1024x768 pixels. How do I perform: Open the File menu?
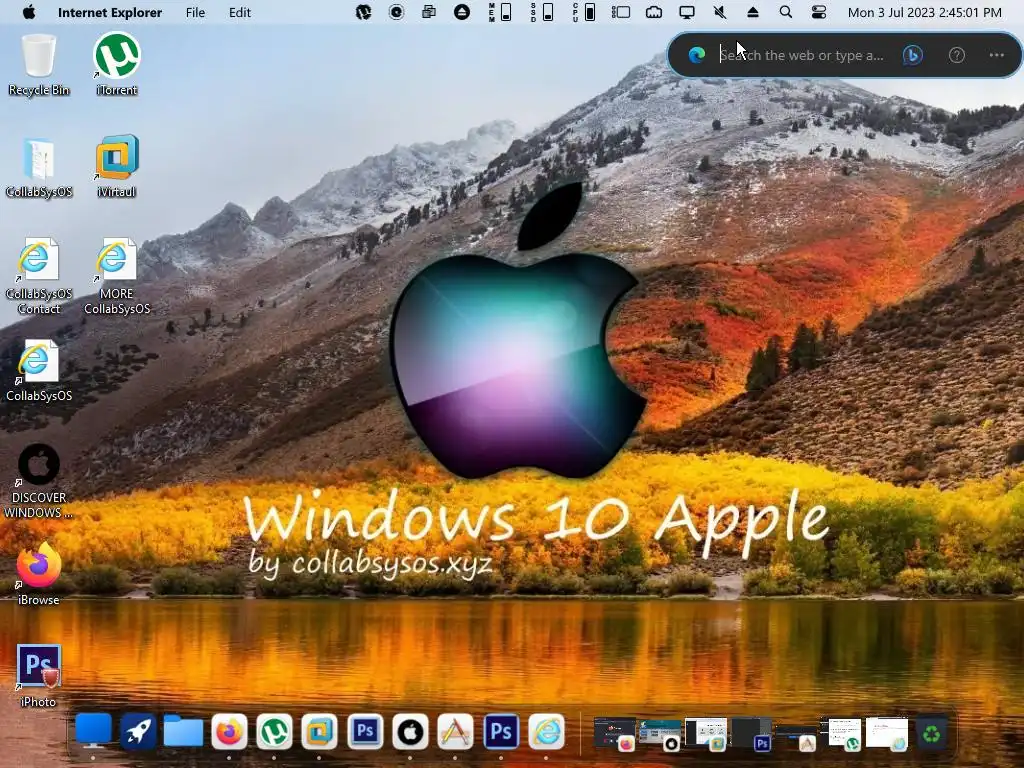(195, 12)
